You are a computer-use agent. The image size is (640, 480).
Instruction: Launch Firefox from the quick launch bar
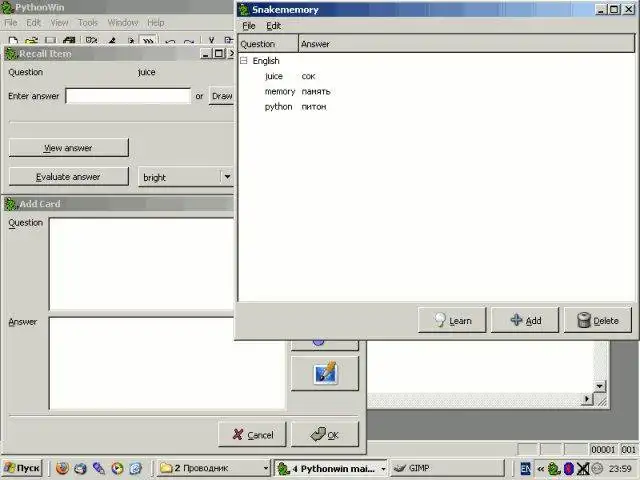(x=62, y=468)
